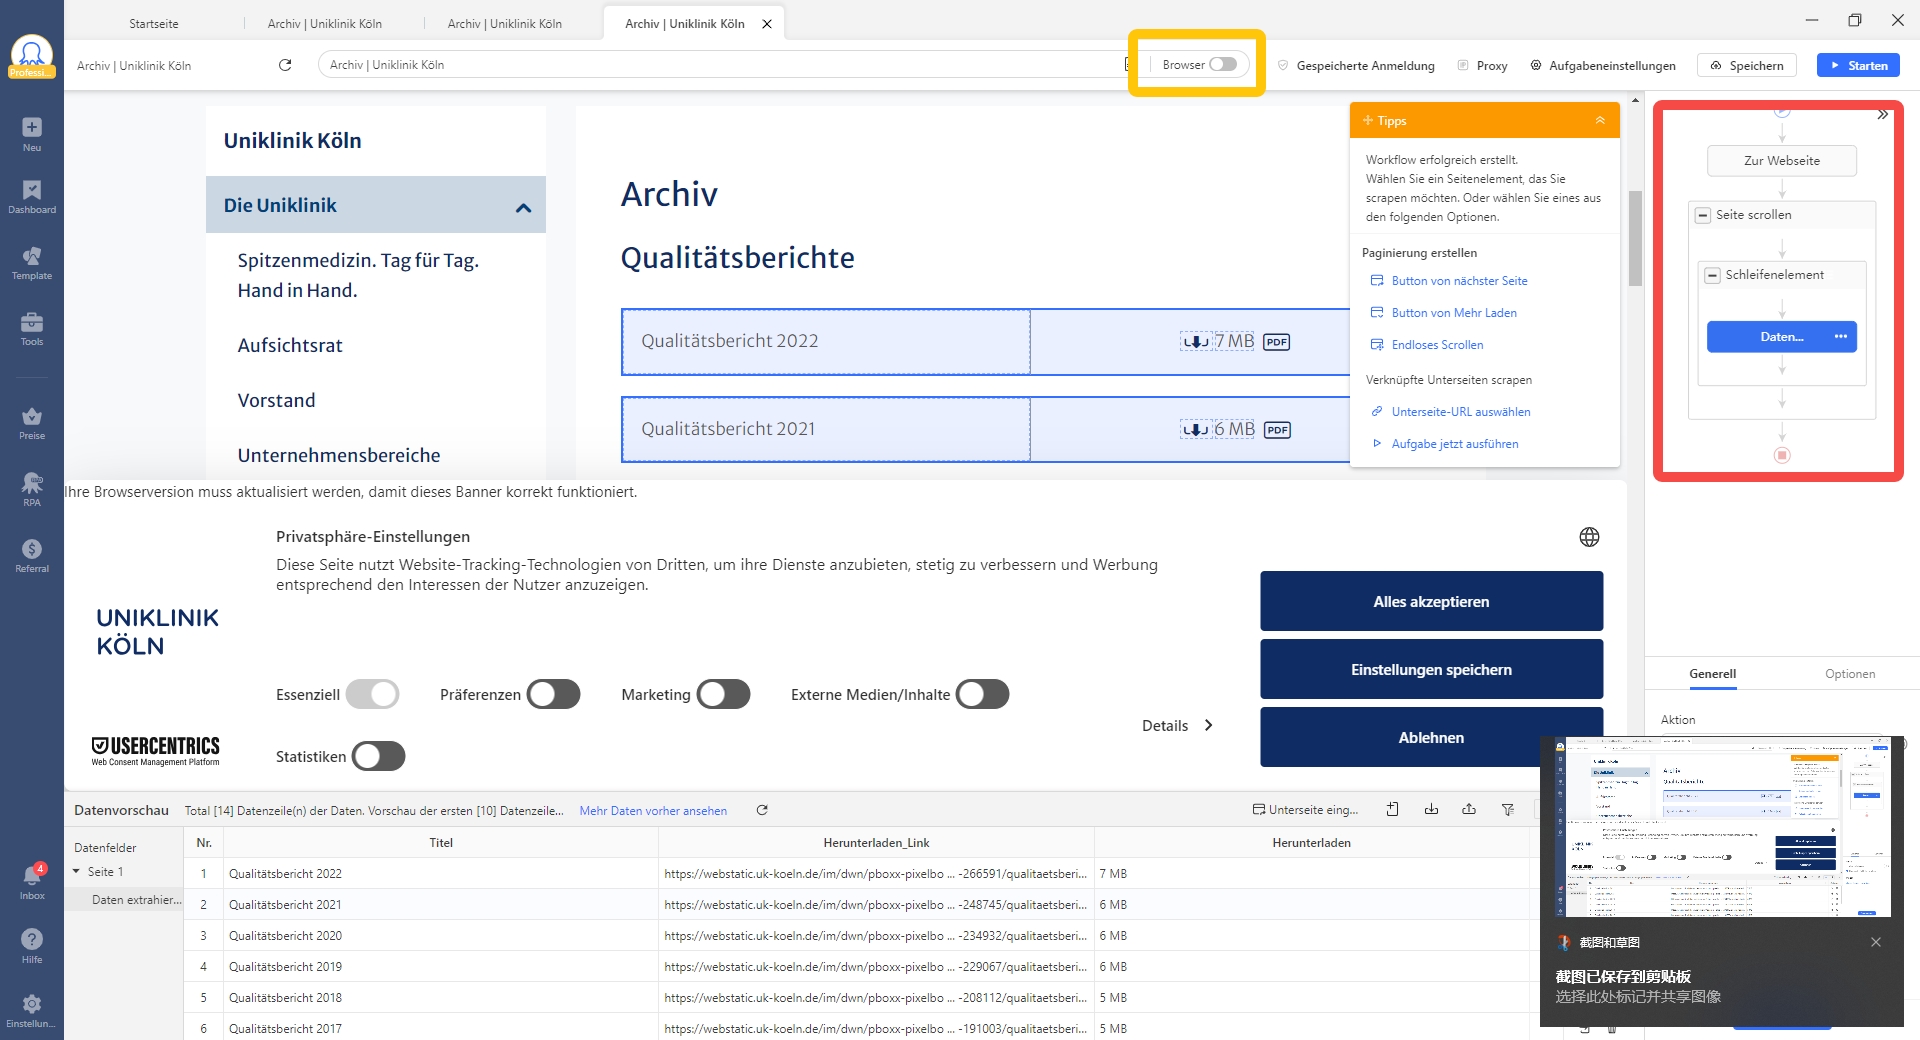Screen dimensions: 1920x1040
Task: Click the globe language icon in the privacy banner
Action: [x=1589, y=537]
